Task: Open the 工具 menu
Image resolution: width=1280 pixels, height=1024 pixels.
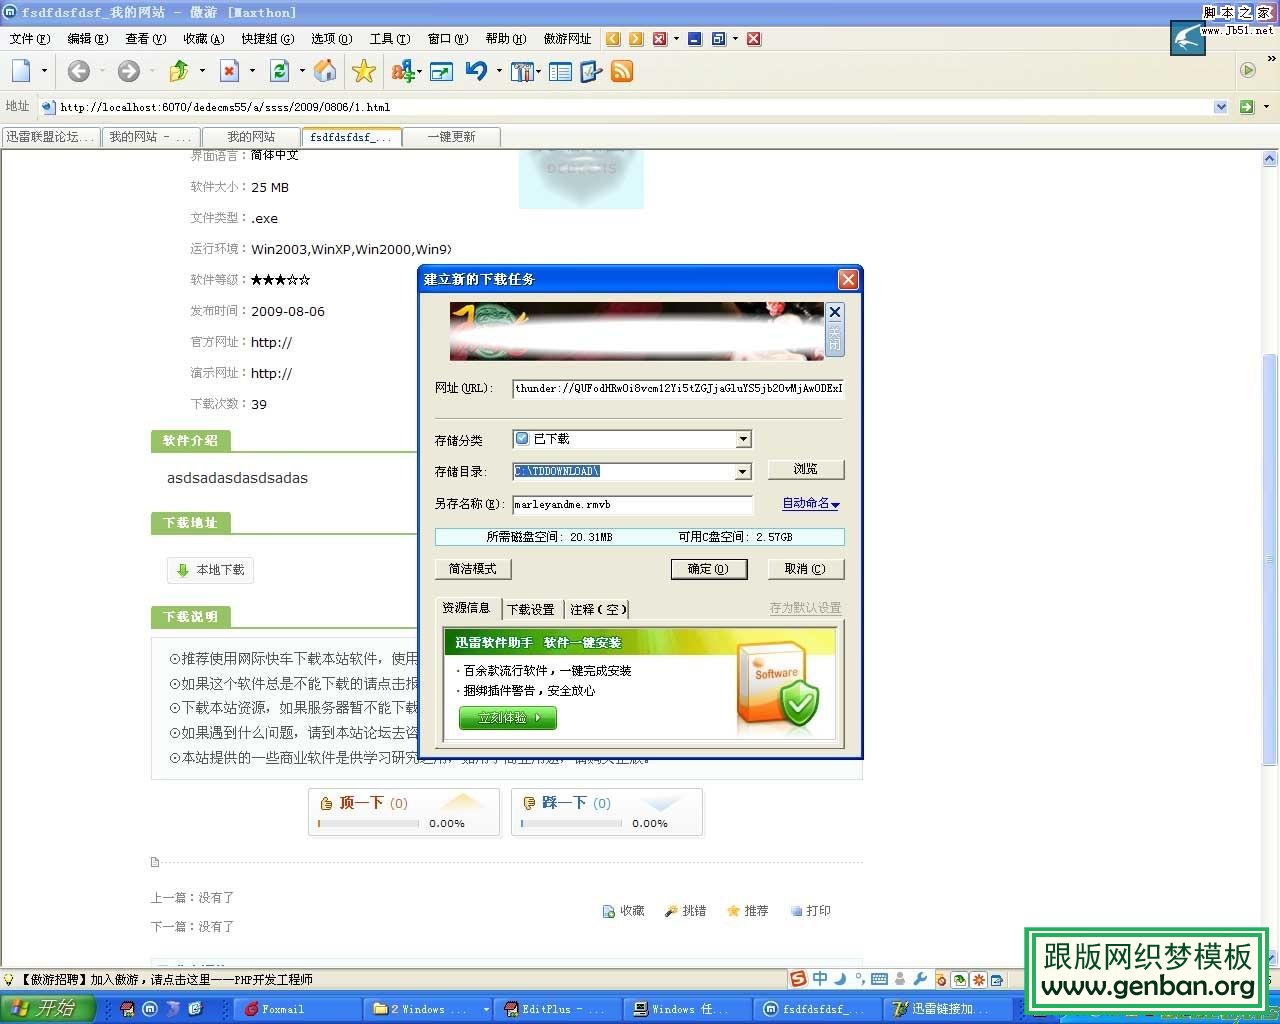Action: (388, 39)
